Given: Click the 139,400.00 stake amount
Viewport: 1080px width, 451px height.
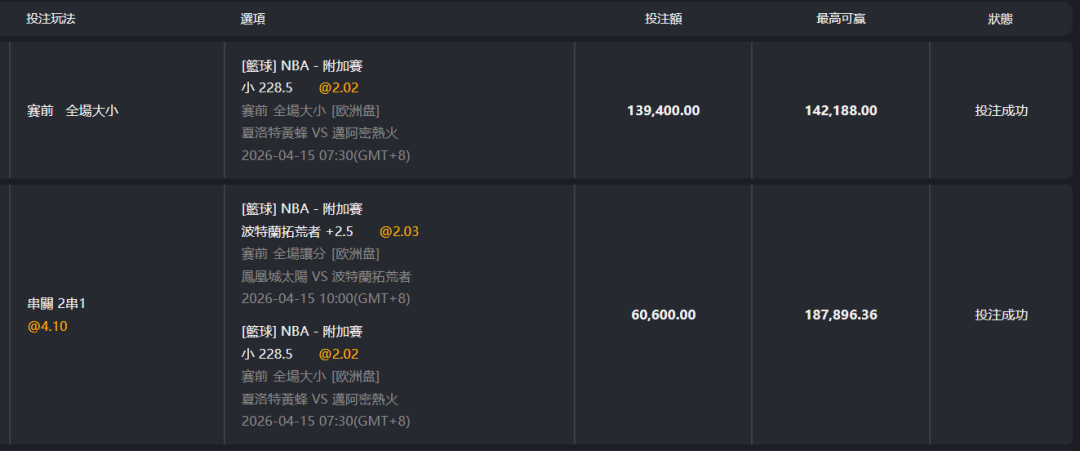Looking at the screenshot, I should [x=663, y=111].
